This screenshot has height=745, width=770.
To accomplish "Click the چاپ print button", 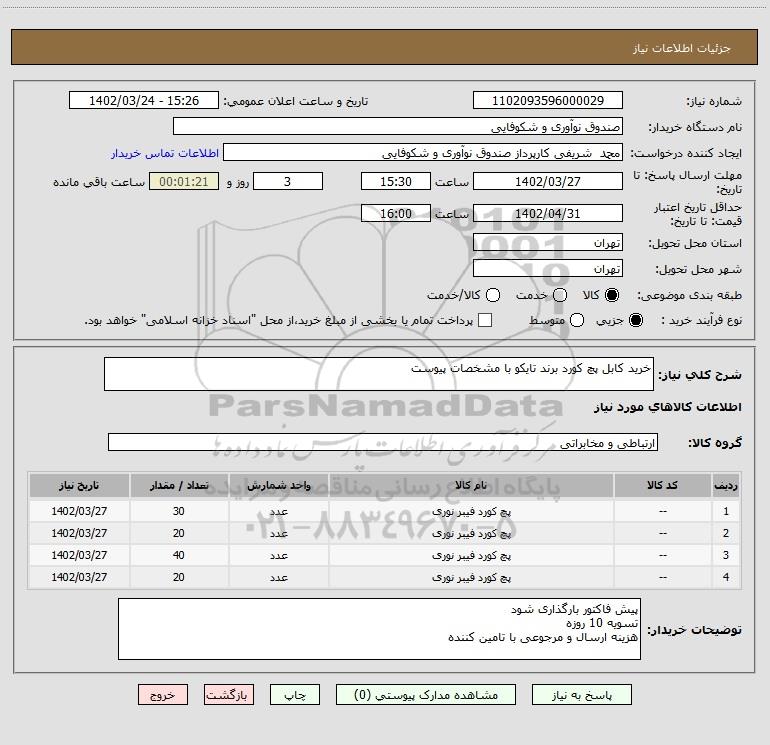I will click(295, 695).
